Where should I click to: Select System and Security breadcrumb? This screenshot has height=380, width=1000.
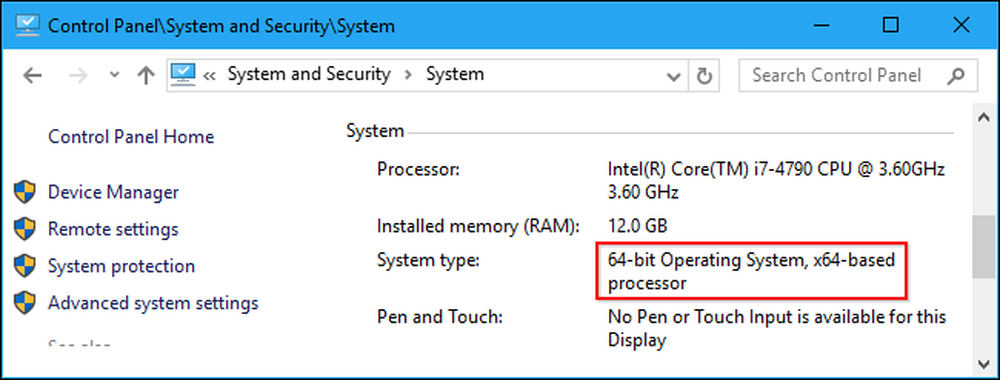click(309, 74)
